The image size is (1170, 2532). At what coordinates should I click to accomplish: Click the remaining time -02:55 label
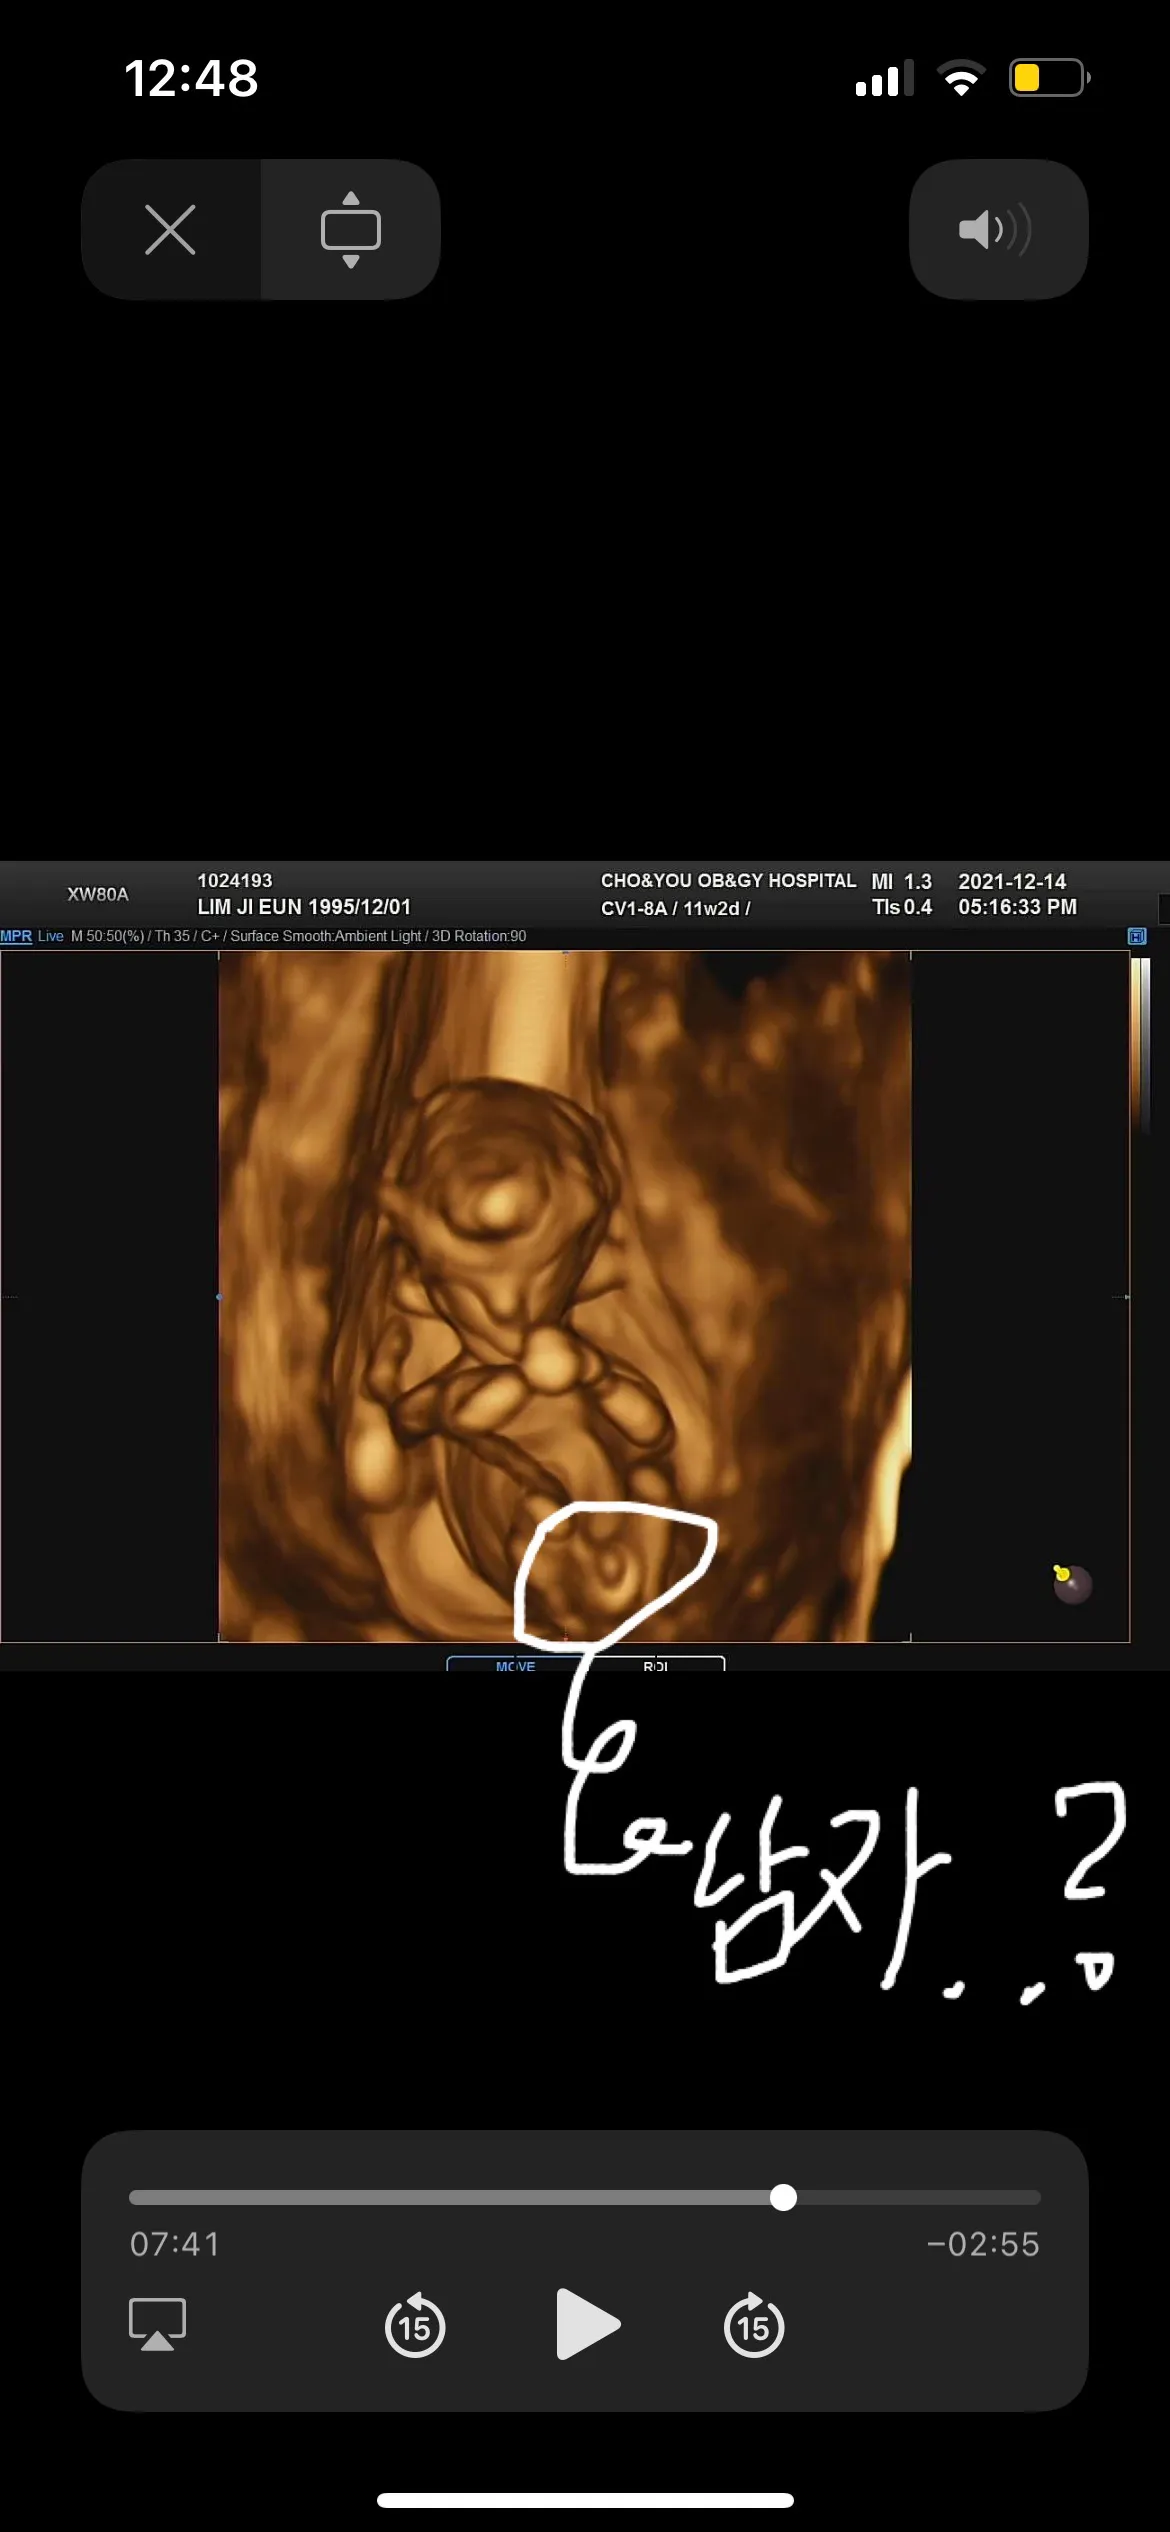[x=983, y=2244]
